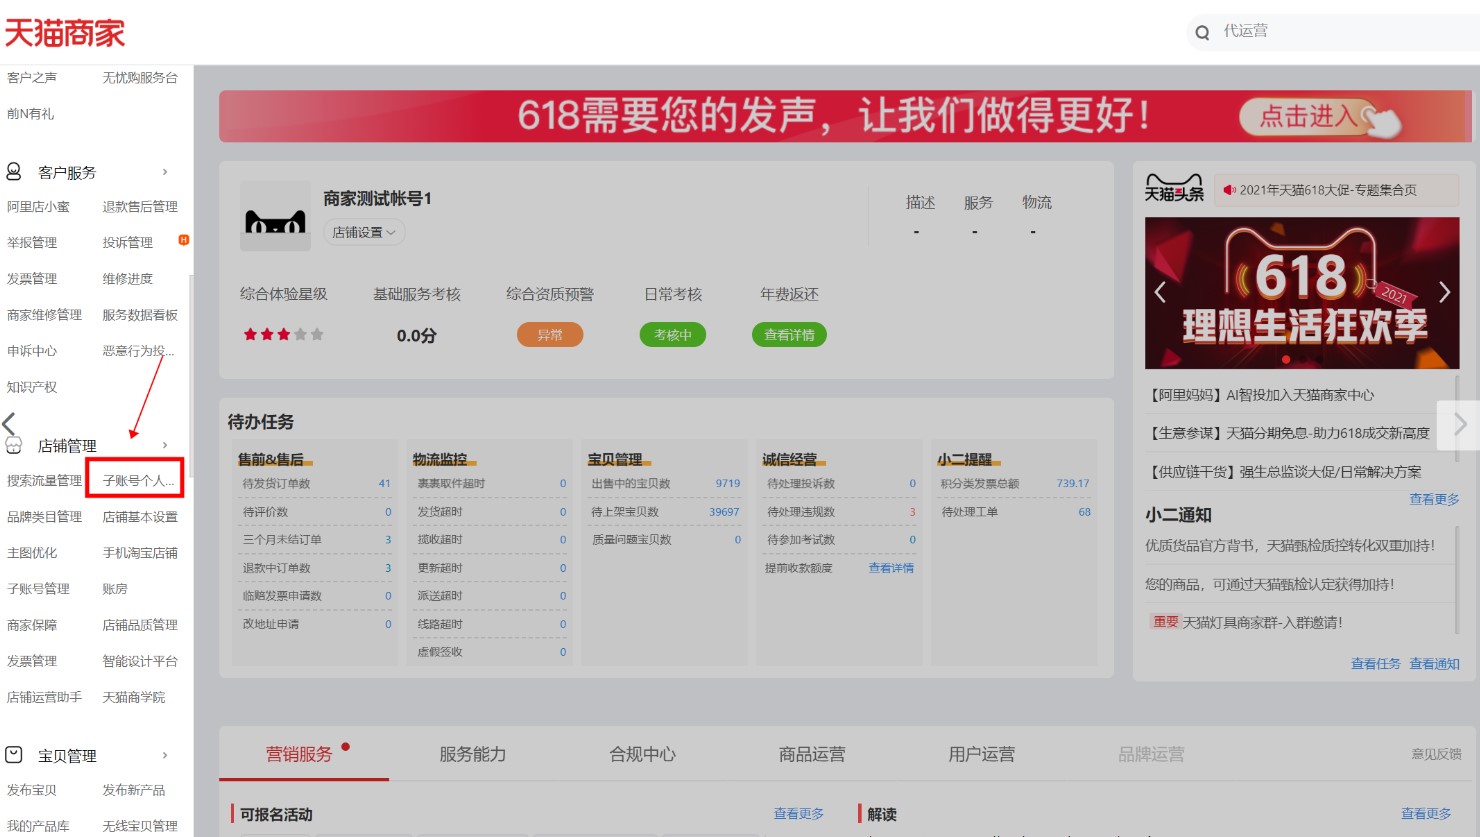This screenshot has width=1480, height=837.
Task: Open 查看更多 under 天猫头条 news
Action: pos(1434,499)
